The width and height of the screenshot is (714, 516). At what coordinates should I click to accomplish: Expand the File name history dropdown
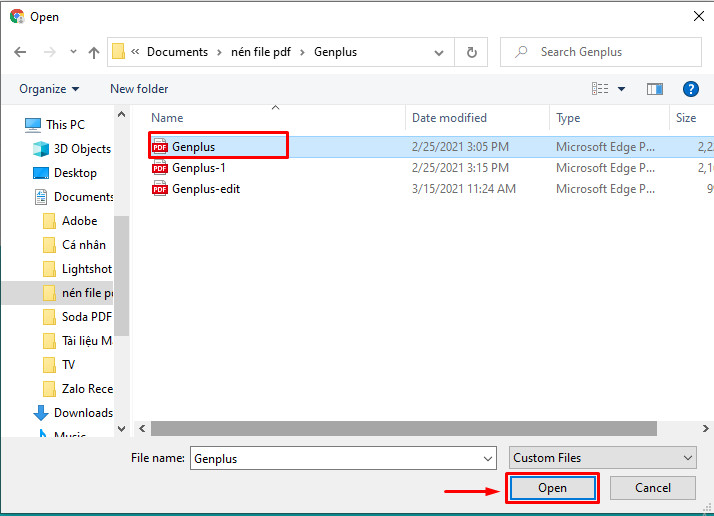click(488, 458)
